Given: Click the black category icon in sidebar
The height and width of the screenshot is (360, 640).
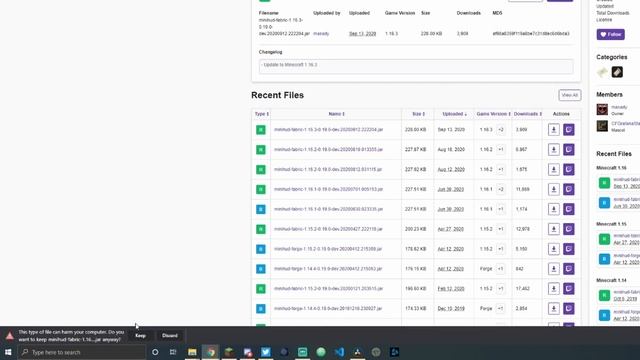Looking at the screenshot, I should coord(617,72).
